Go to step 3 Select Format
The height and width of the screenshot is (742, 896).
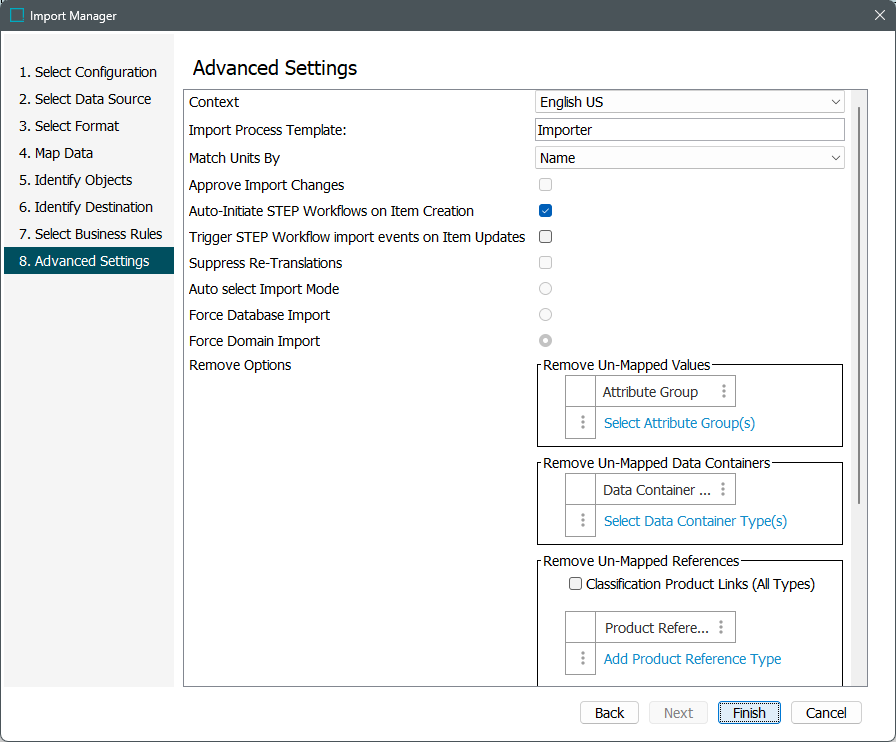pyautogui.click(x=69, y=126)
